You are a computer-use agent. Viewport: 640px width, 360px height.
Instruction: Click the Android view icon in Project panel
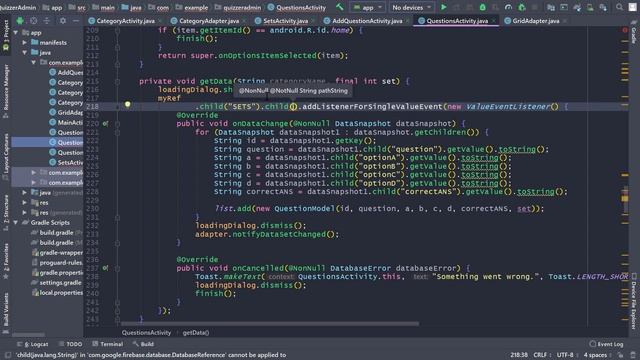coord(20,20)
